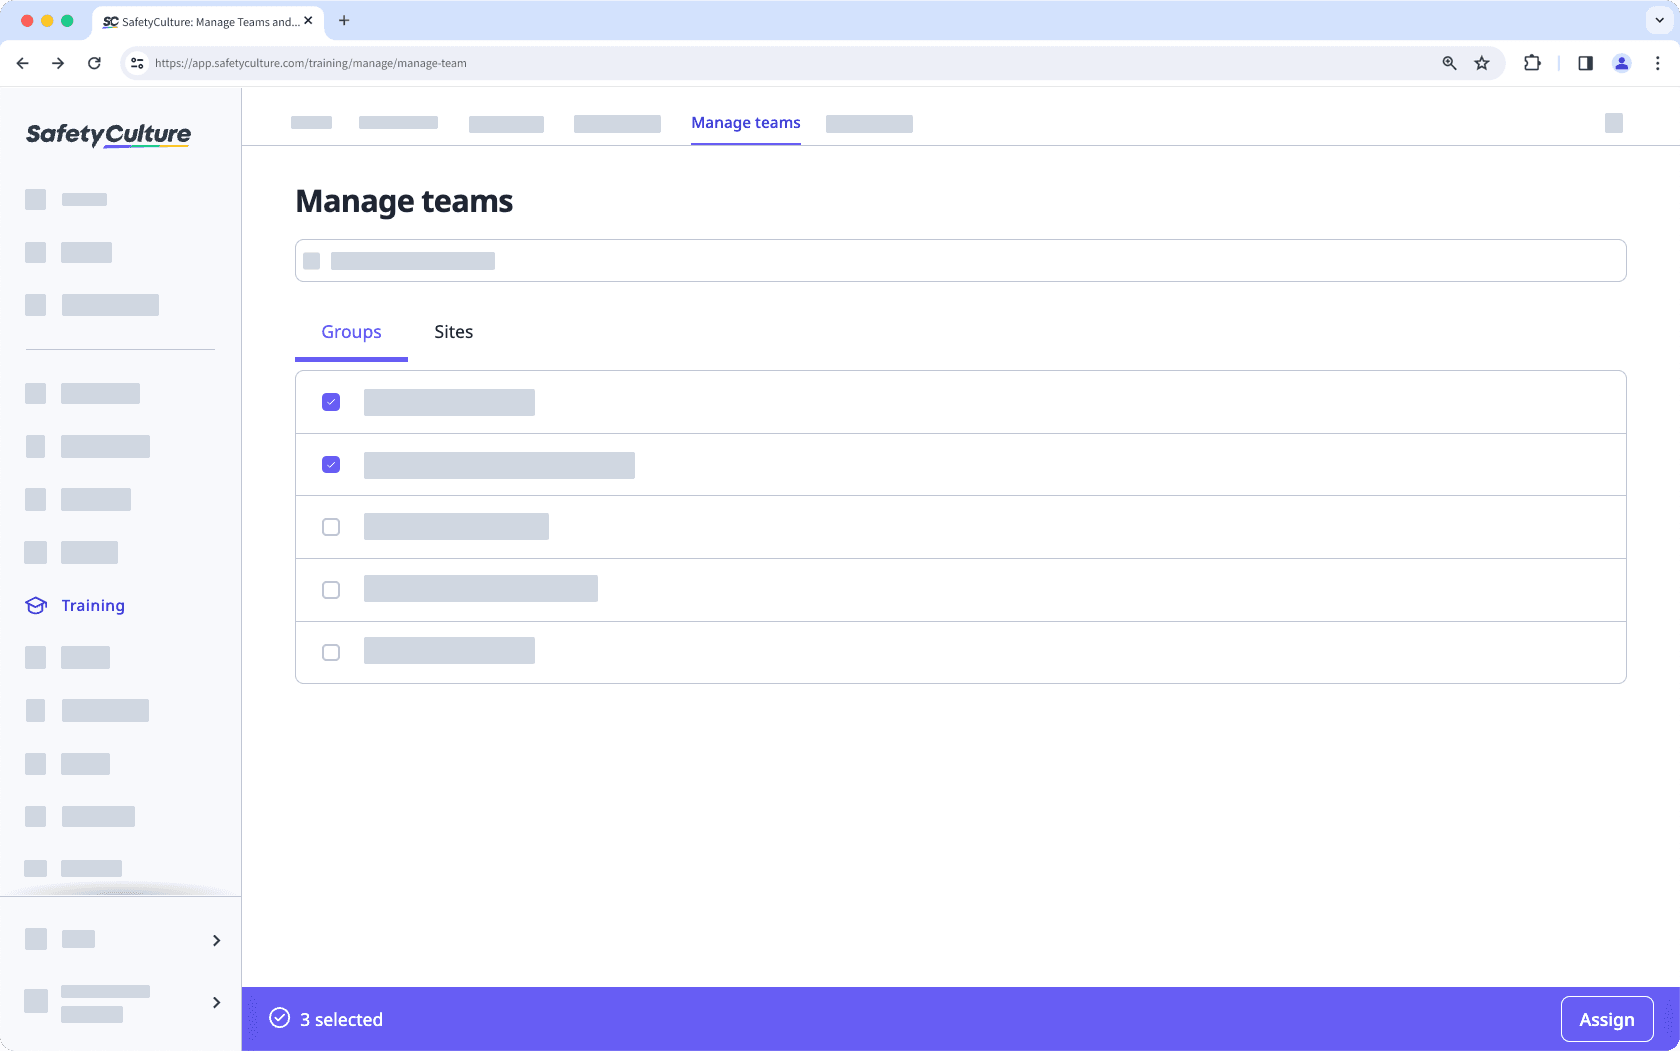Open the browser three-dot menu
The width and height of the screenshot is (1680, 1051).
[x=1658, y=62]
